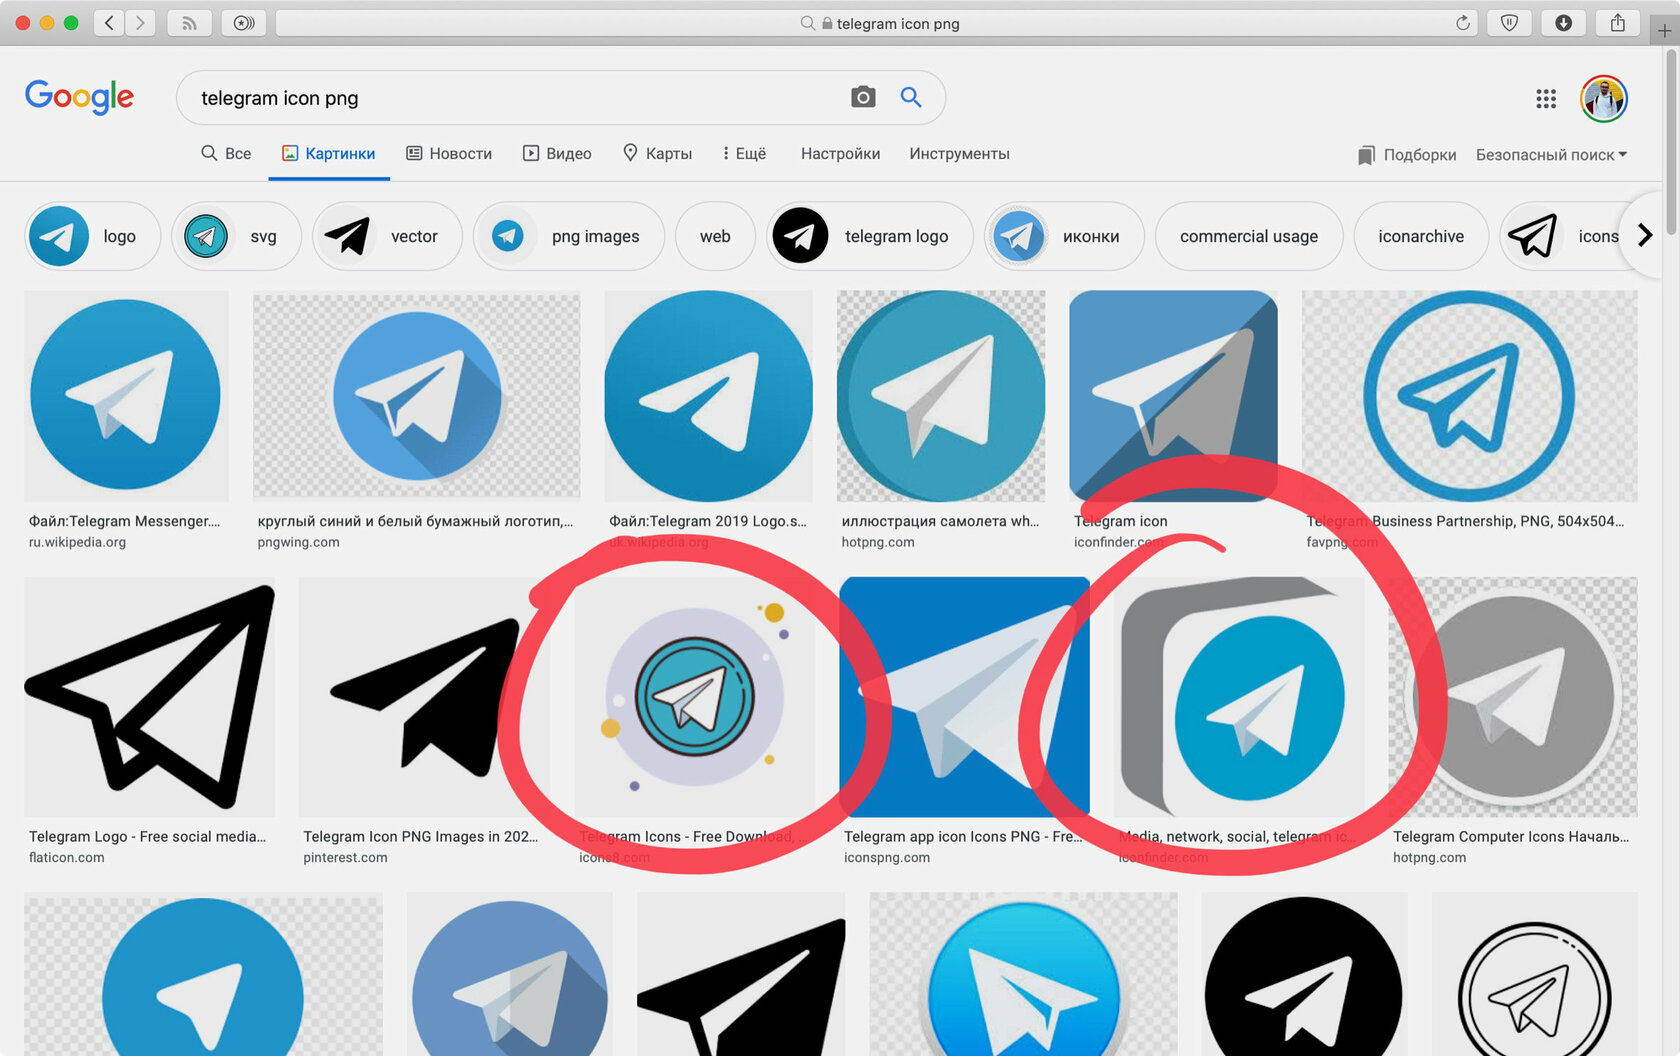Open the square iconfinder Telegram icon image
Viewport: 1680px width, 1056px height.
coord(1173,396)
